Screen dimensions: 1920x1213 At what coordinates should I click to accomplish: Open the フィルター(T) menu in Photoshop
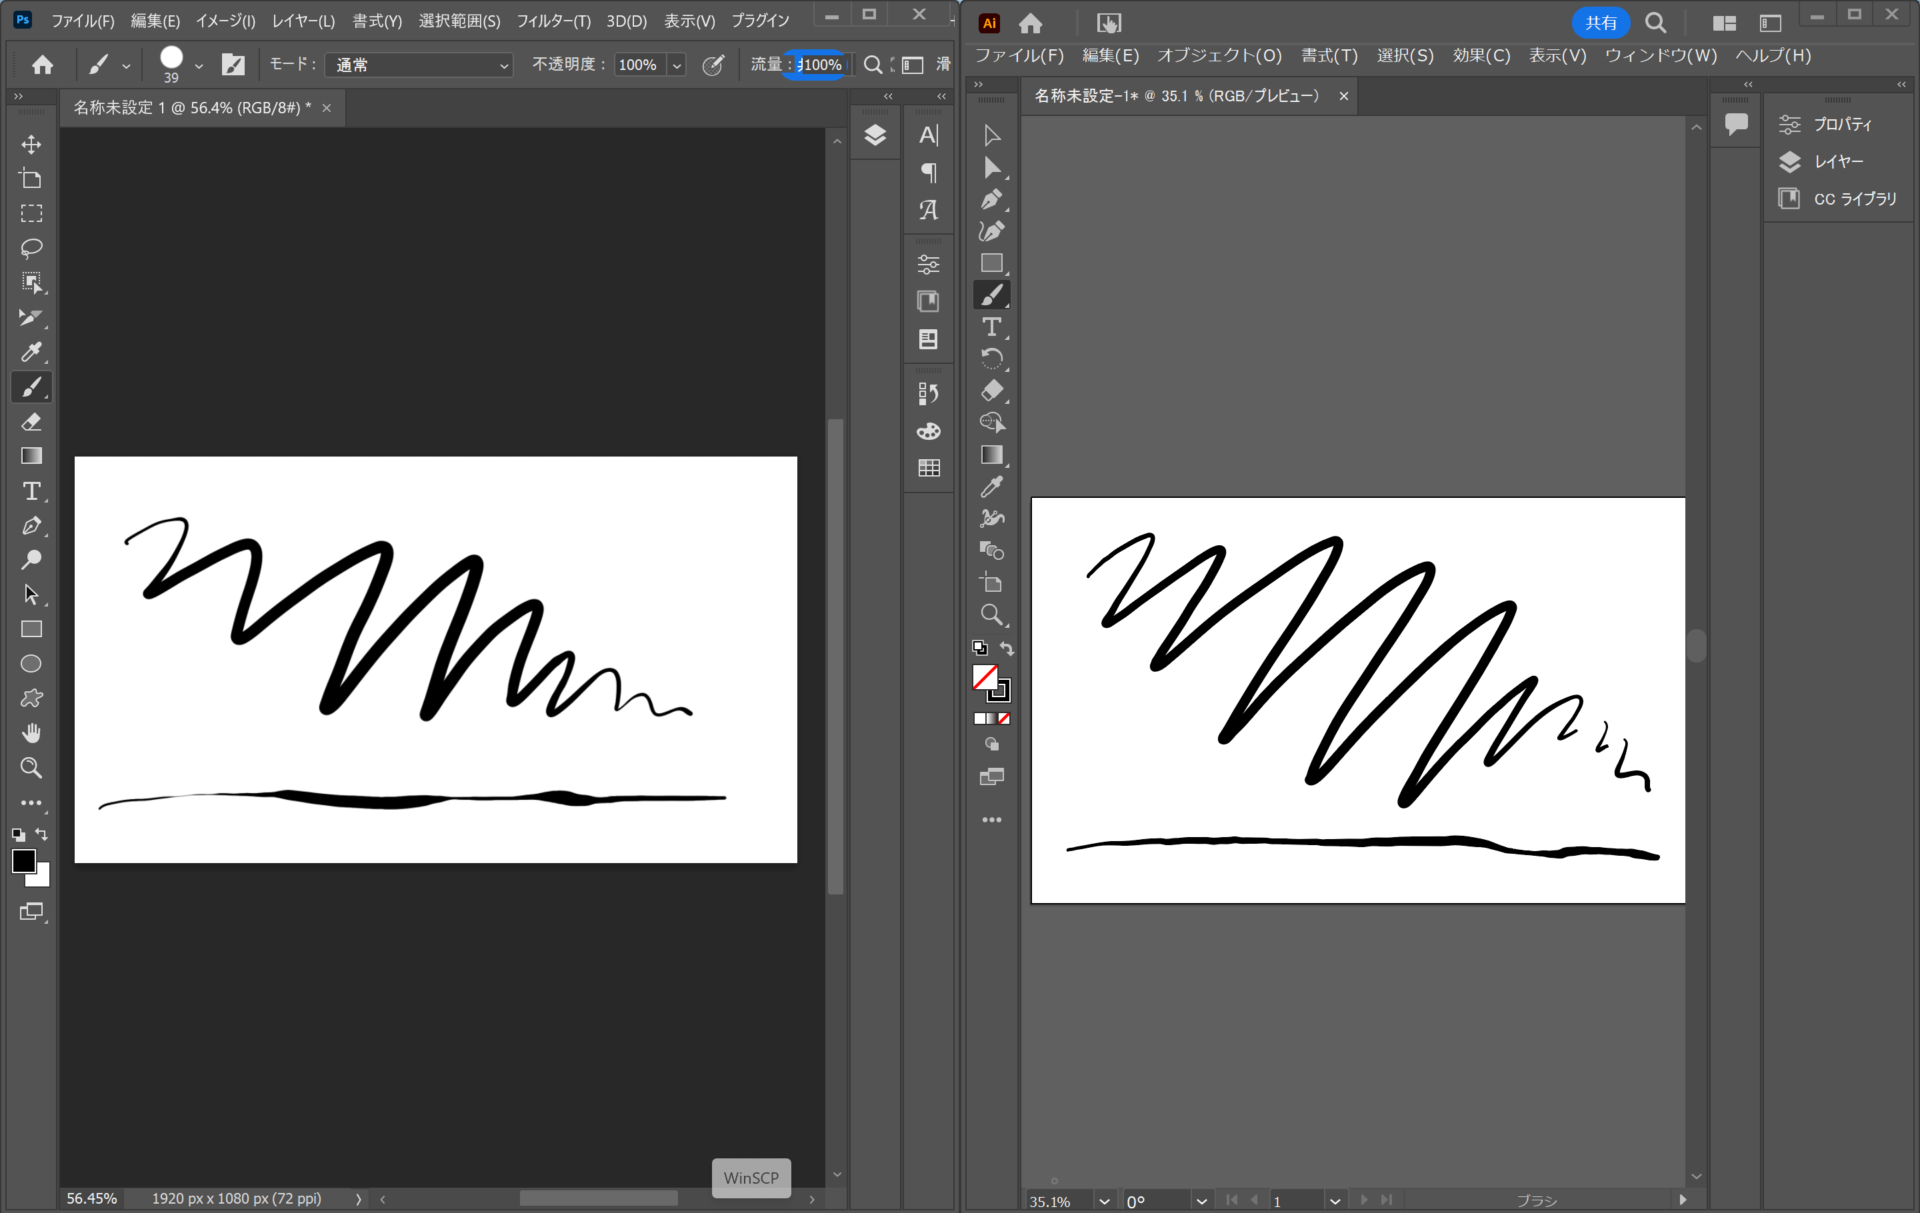[x=553, y=21]
